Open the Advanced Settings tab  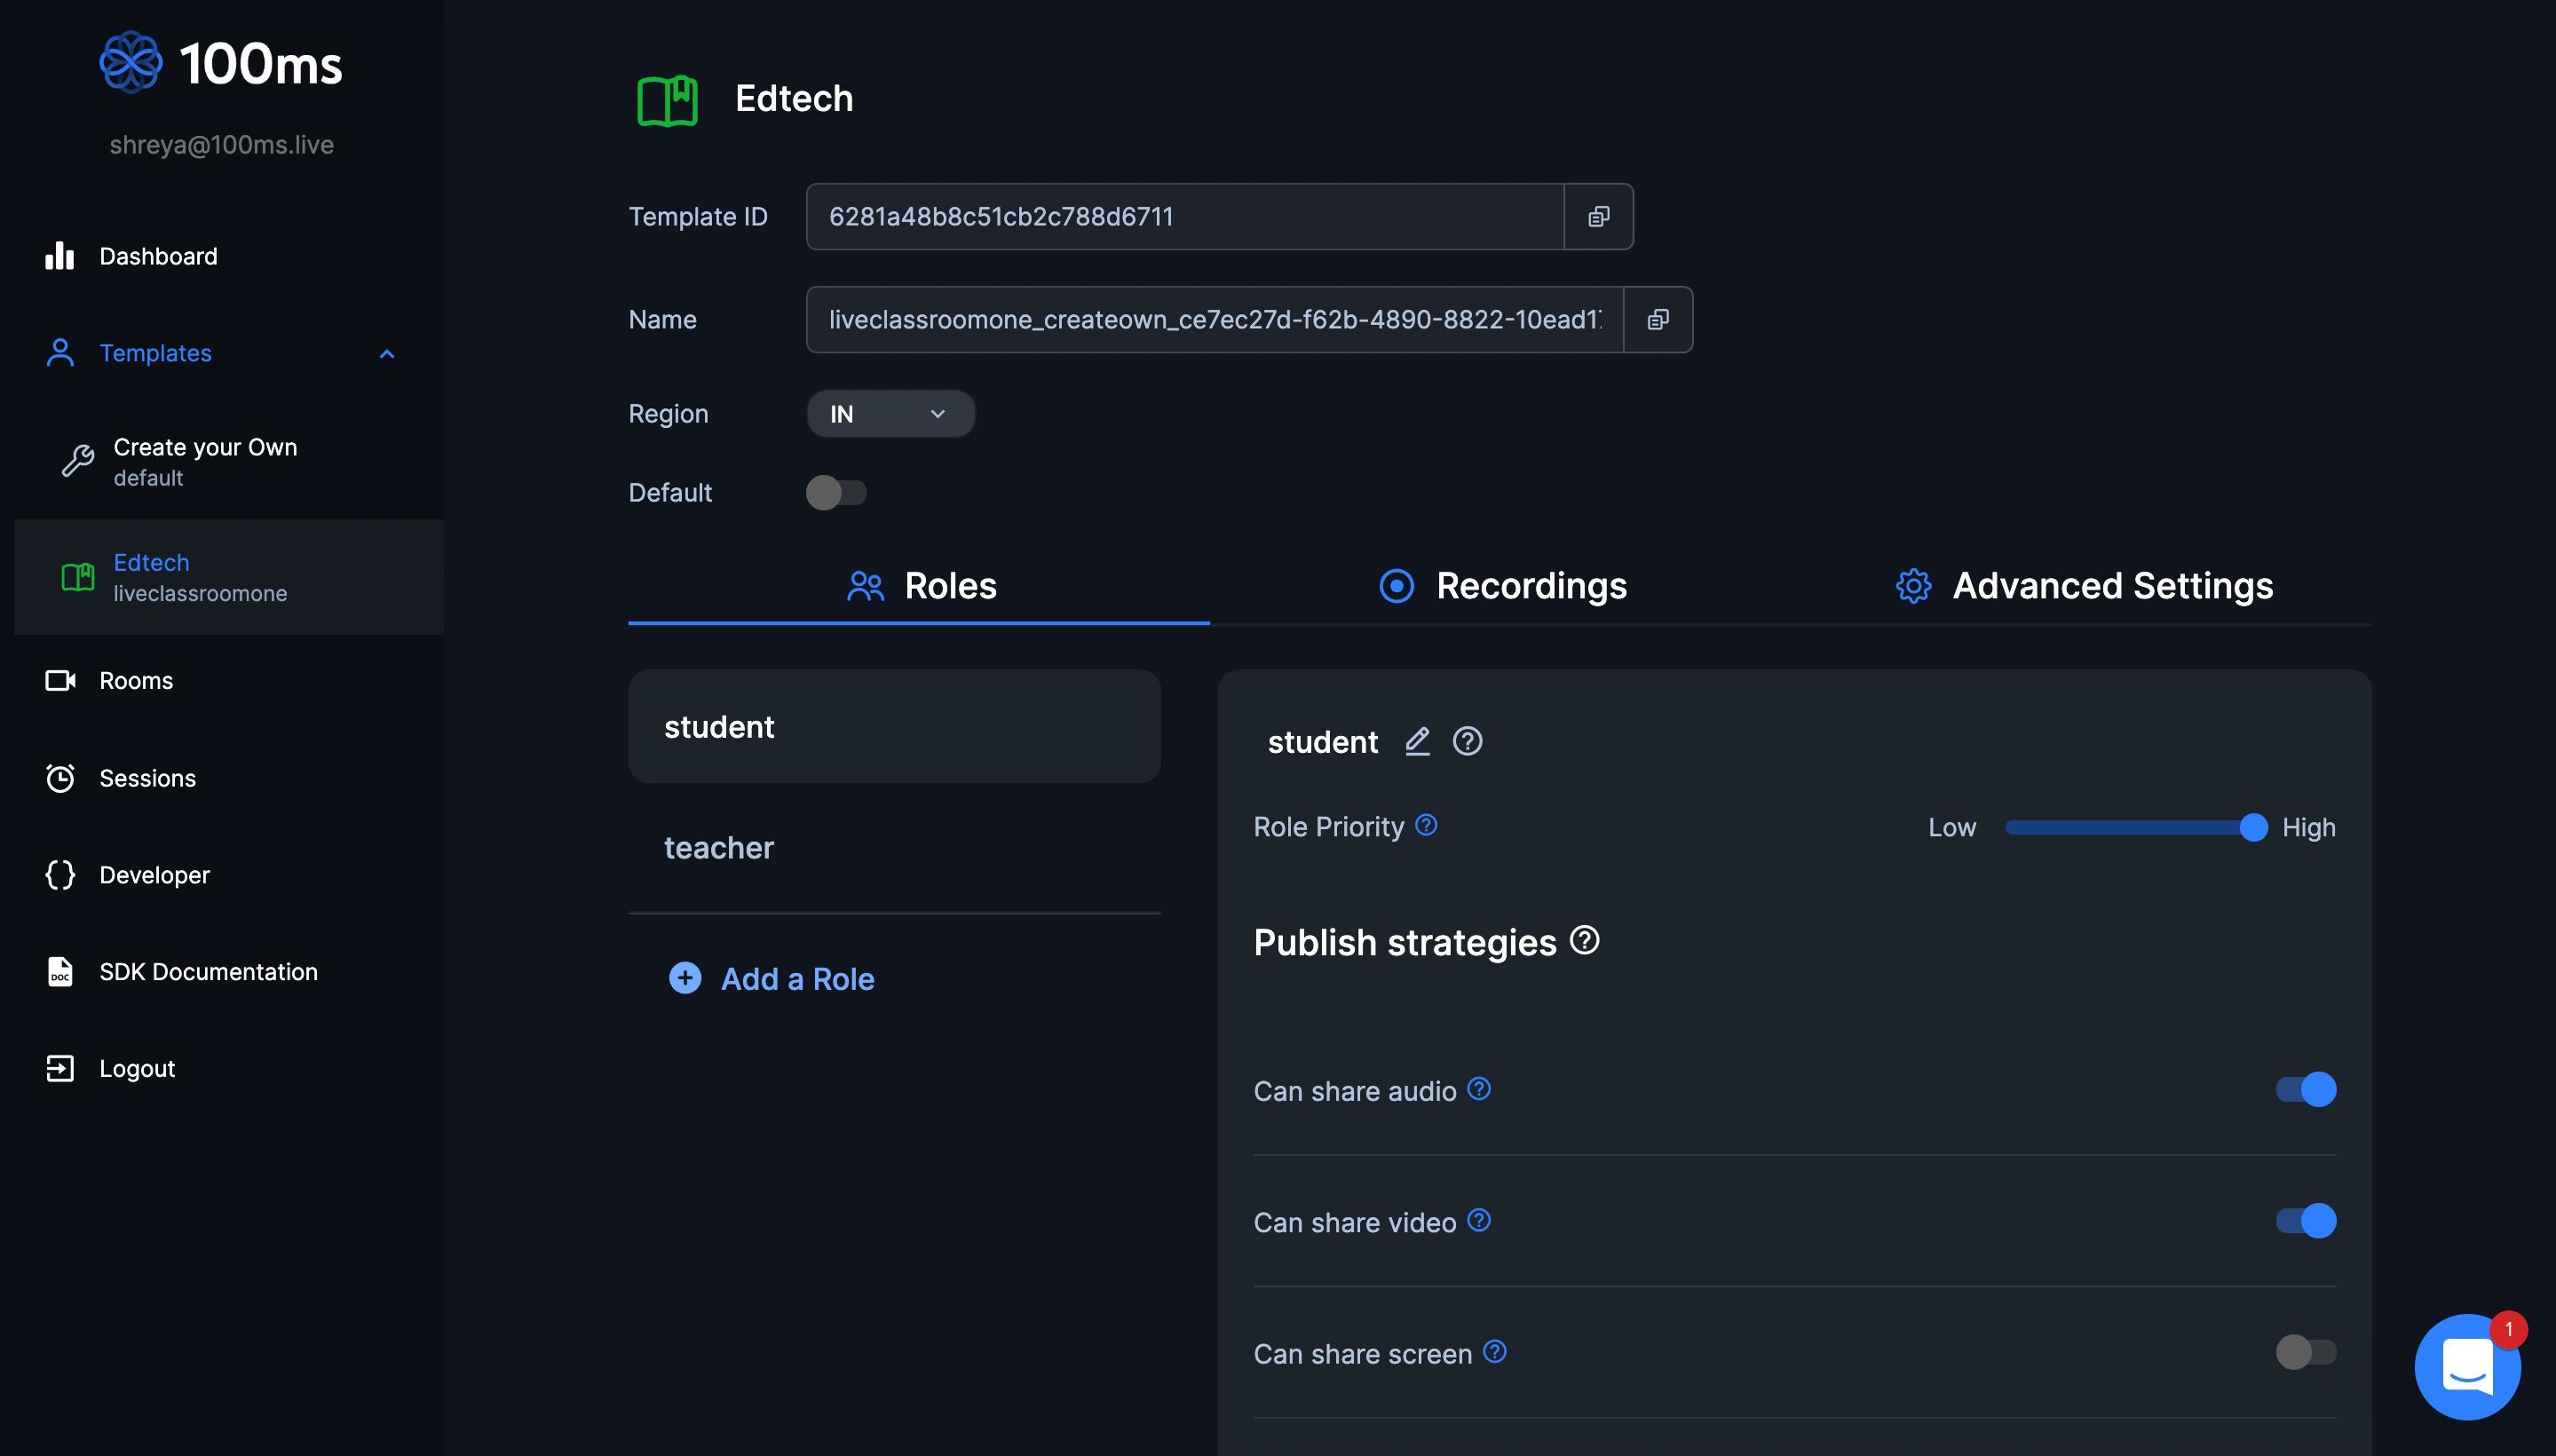[2083, 587]
